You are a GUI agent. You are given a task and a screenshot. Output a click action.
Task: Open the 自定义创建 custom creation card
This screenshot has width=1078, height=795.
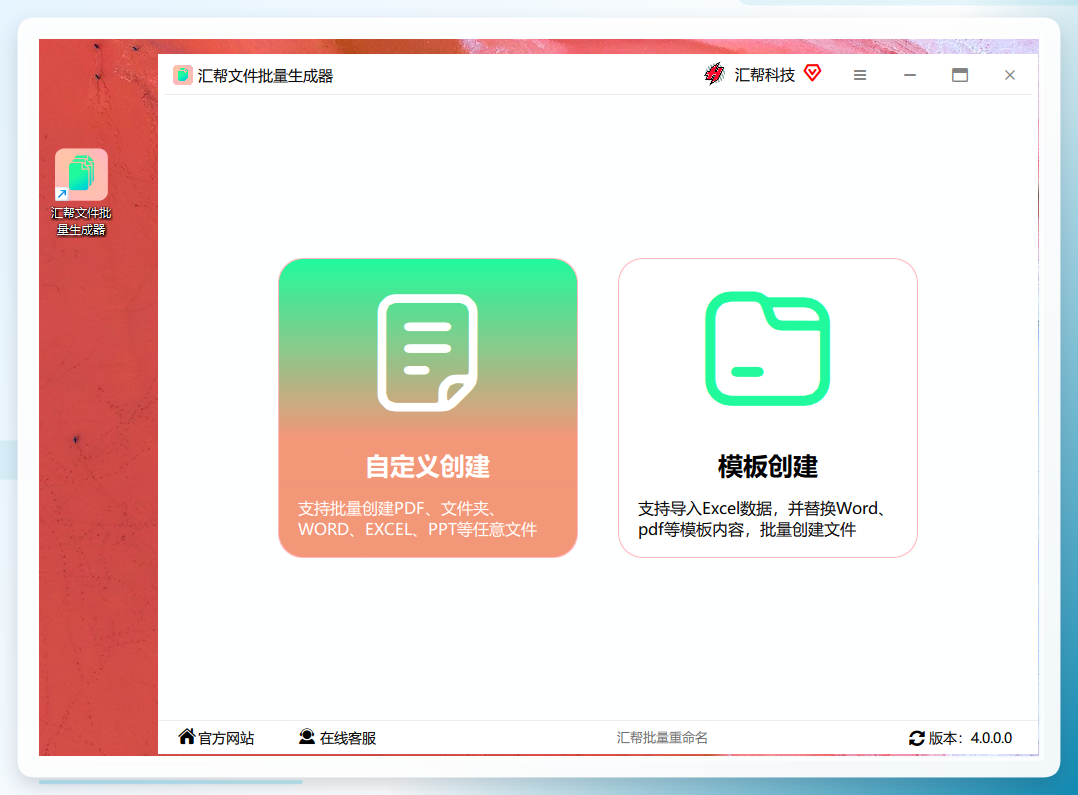pyautogui.click(x=428, y=408)
